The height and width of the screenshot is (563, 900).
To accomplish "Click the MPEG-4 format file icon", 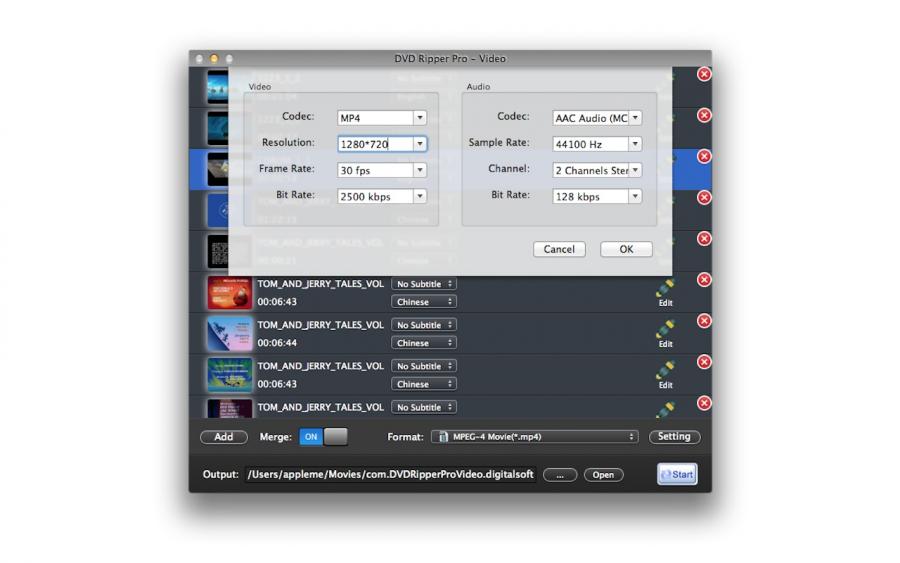I will click(443, 437).
